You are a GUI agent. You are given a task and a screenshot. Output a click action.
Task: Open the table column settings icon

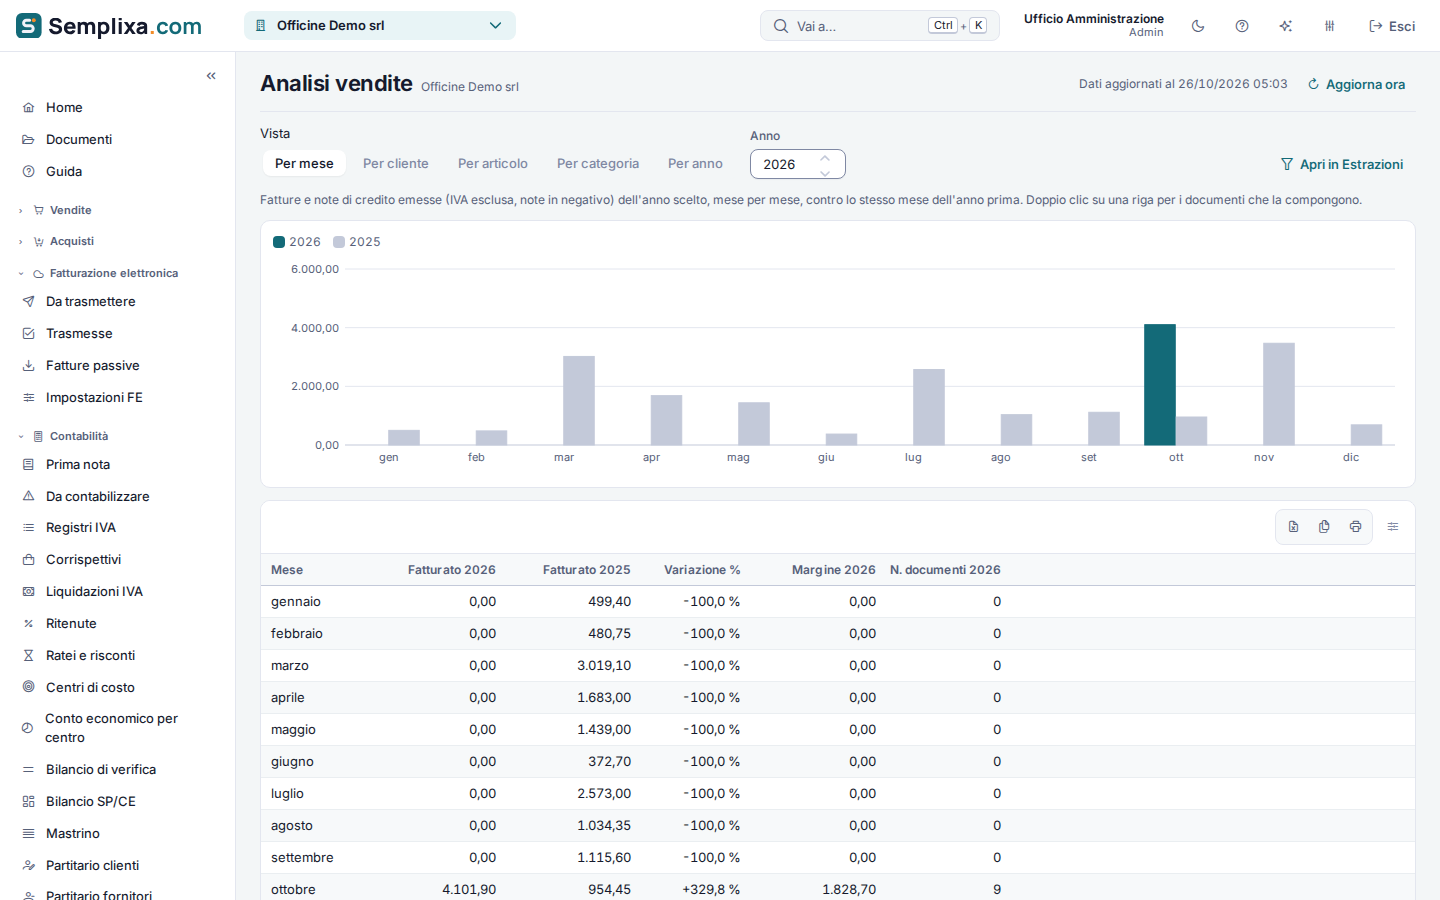click(x=1393, y=527)
